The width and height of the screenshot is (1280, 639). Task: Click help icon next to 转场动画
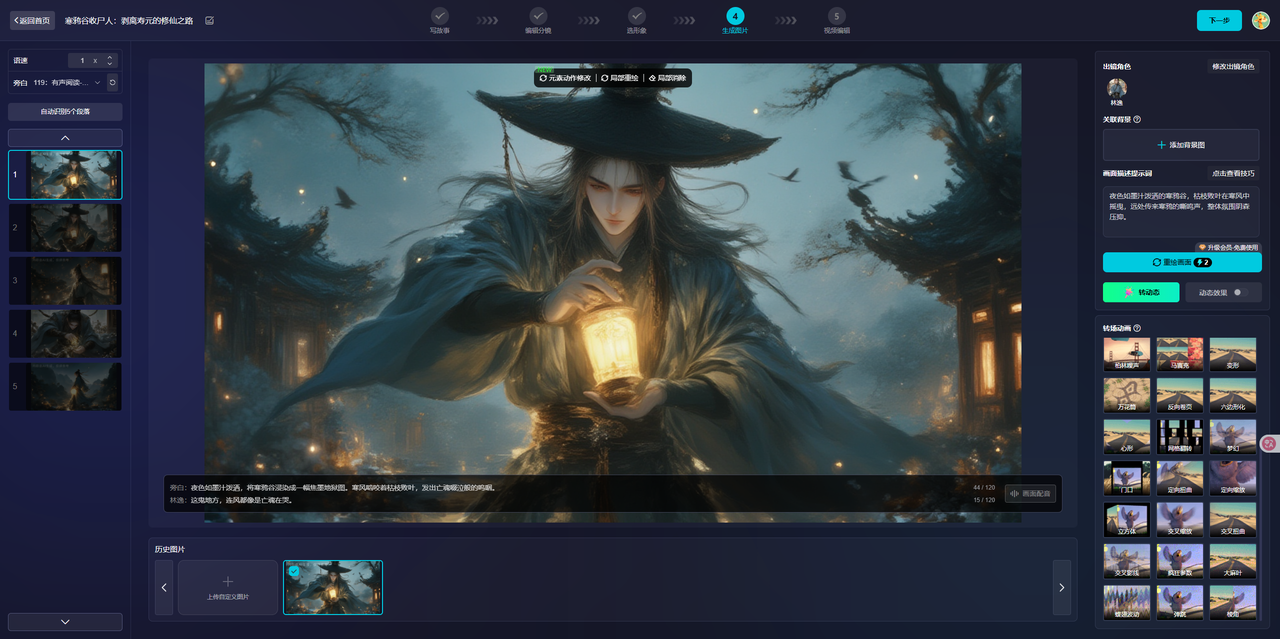pos(1137,328)
